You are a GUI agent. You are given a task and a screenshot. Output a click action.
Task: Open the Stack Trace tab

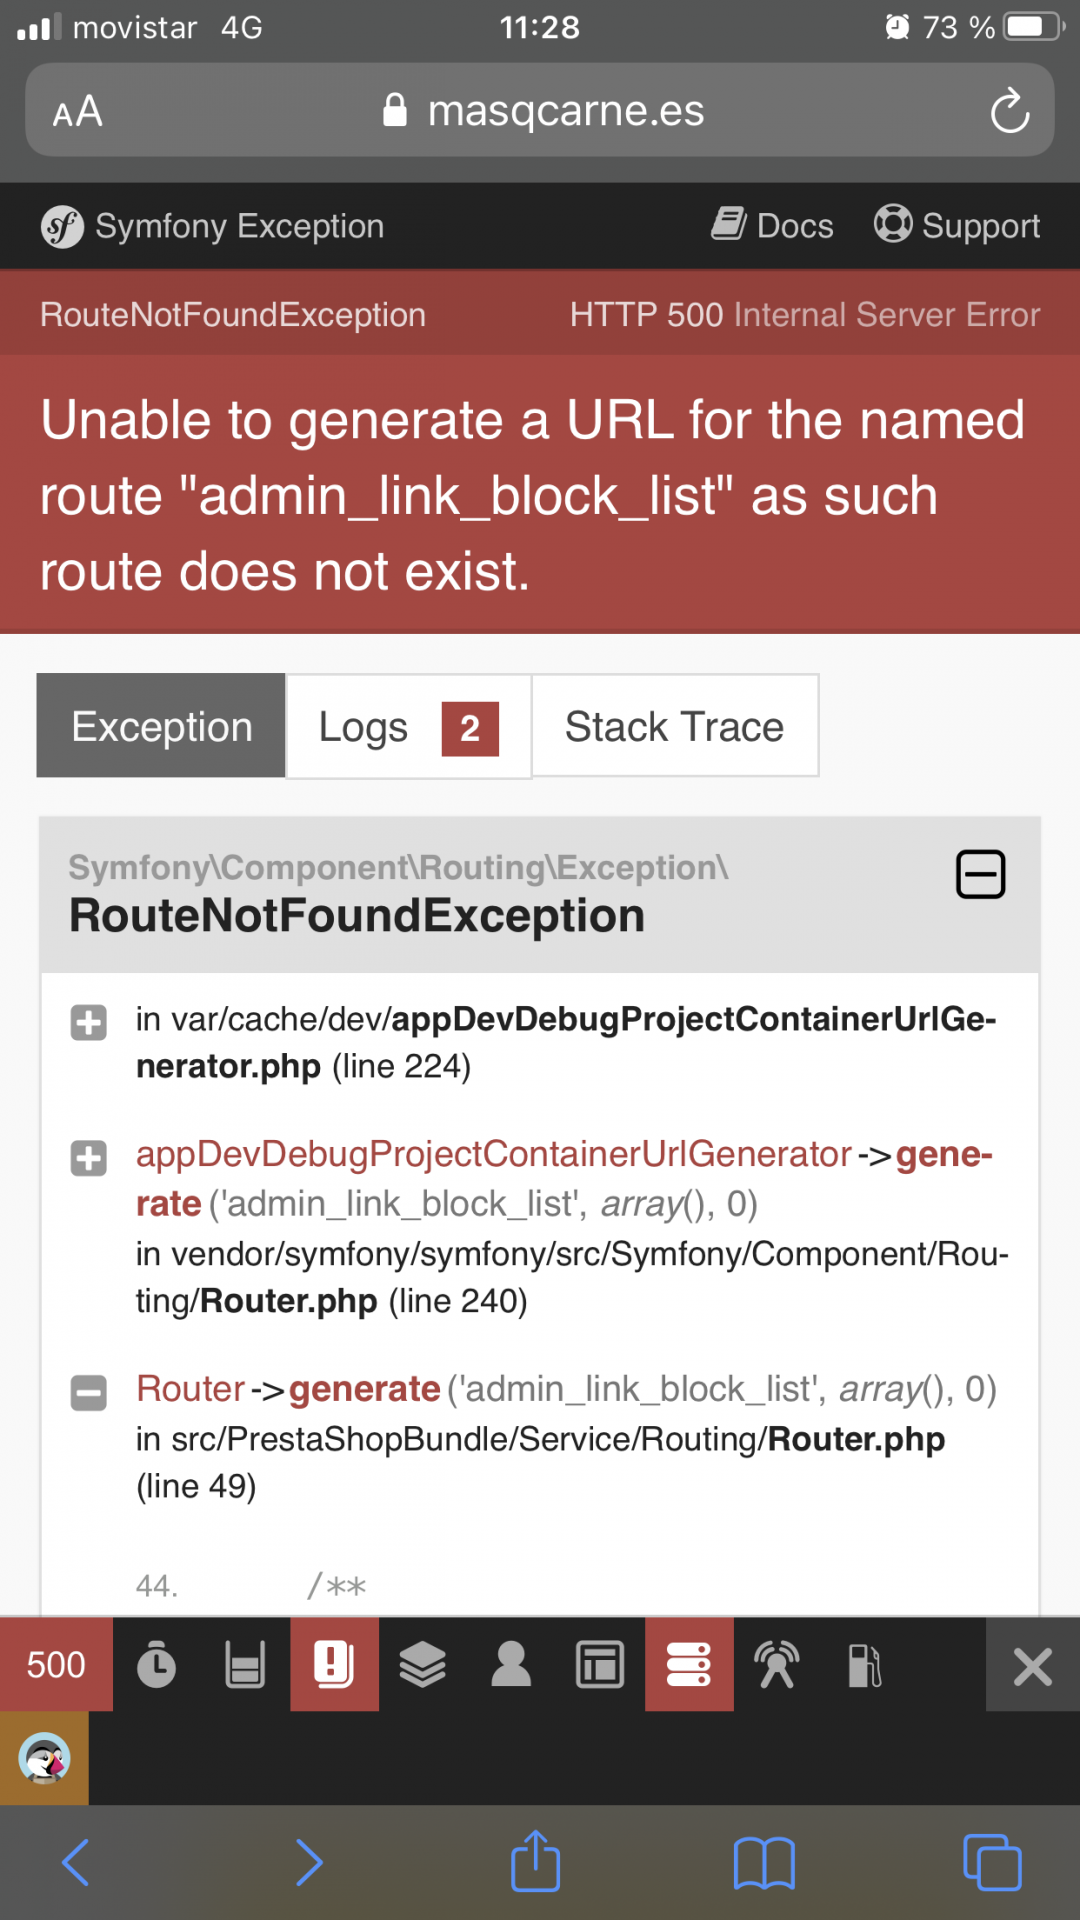coord(675,726)
